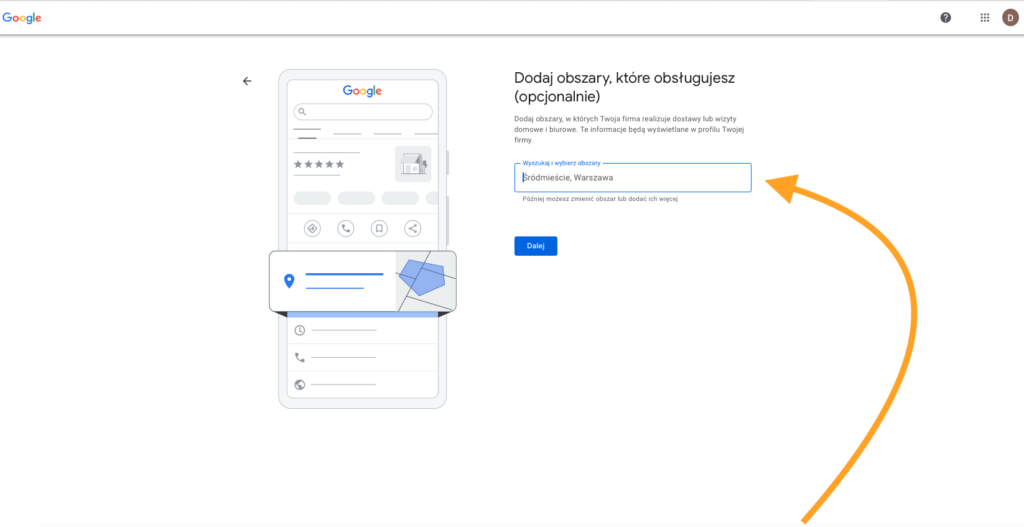The width and height of the screenshot is (1024, 527).
Task: Click the field label Wyszukaj i wybierz obszary
Action: coord(561,163)
